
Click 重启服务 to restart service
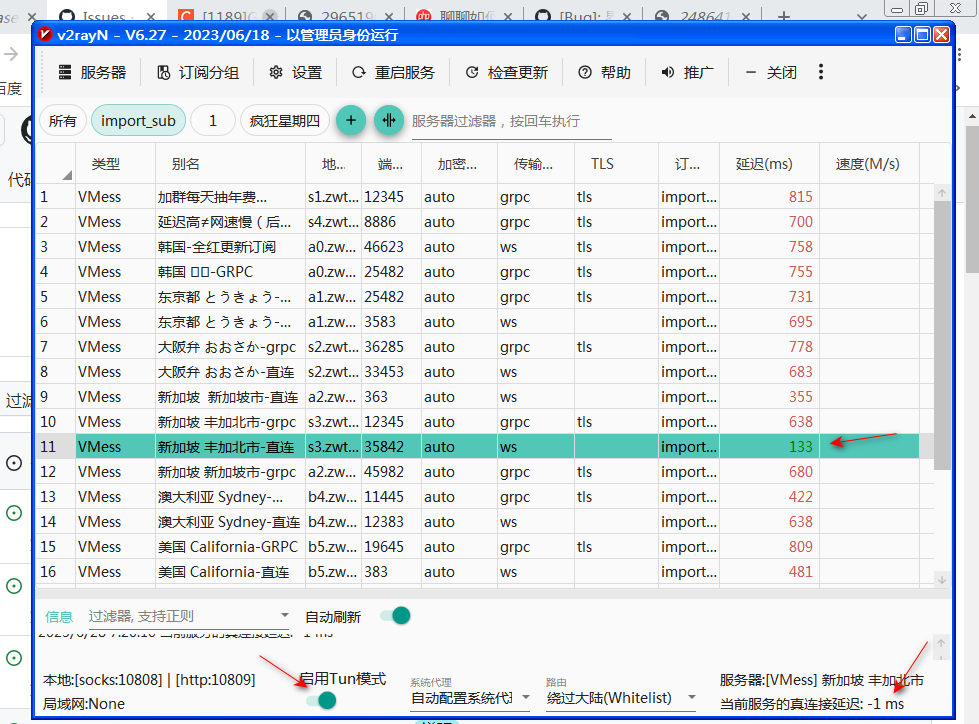393,72
